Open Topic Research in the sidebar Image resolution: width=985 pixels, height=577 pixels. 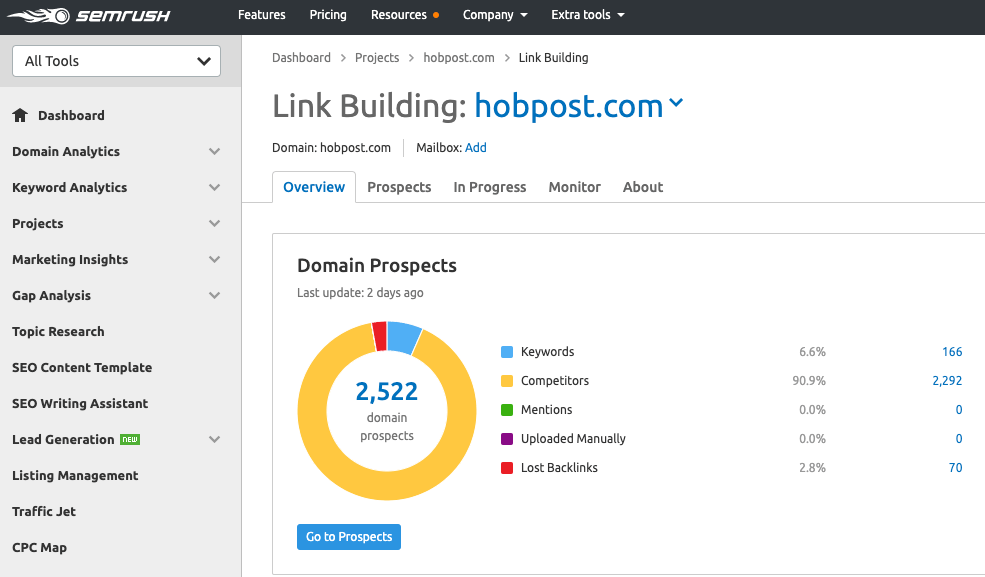[58, 332]
